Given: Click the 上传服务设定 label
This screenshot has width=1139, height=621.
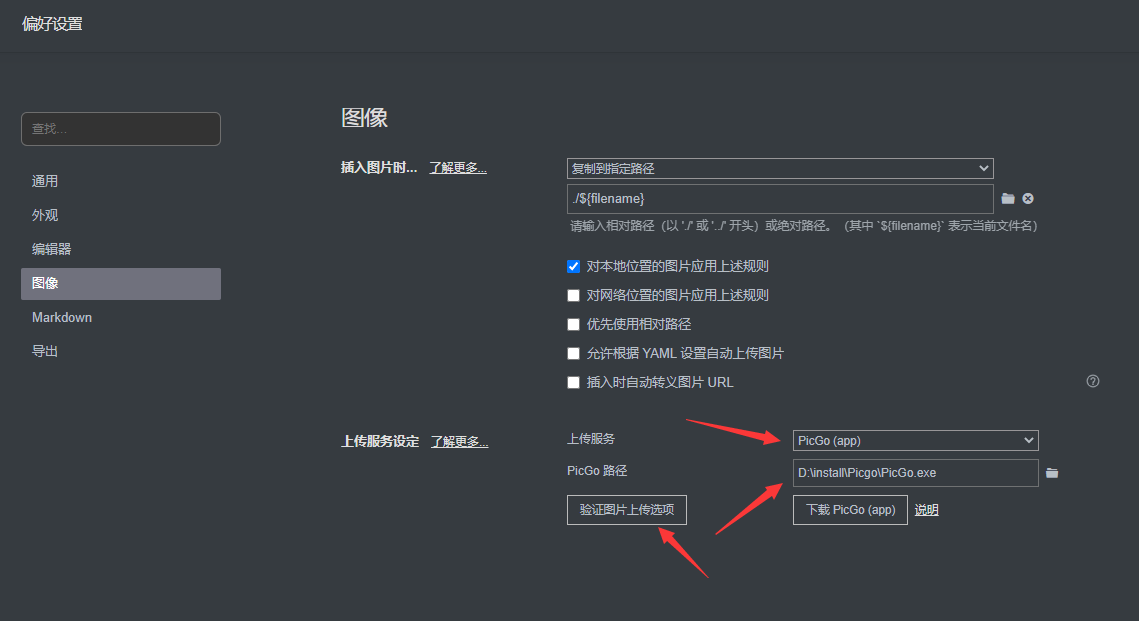Looking at the screenshot, I should [x=380, y=442].
